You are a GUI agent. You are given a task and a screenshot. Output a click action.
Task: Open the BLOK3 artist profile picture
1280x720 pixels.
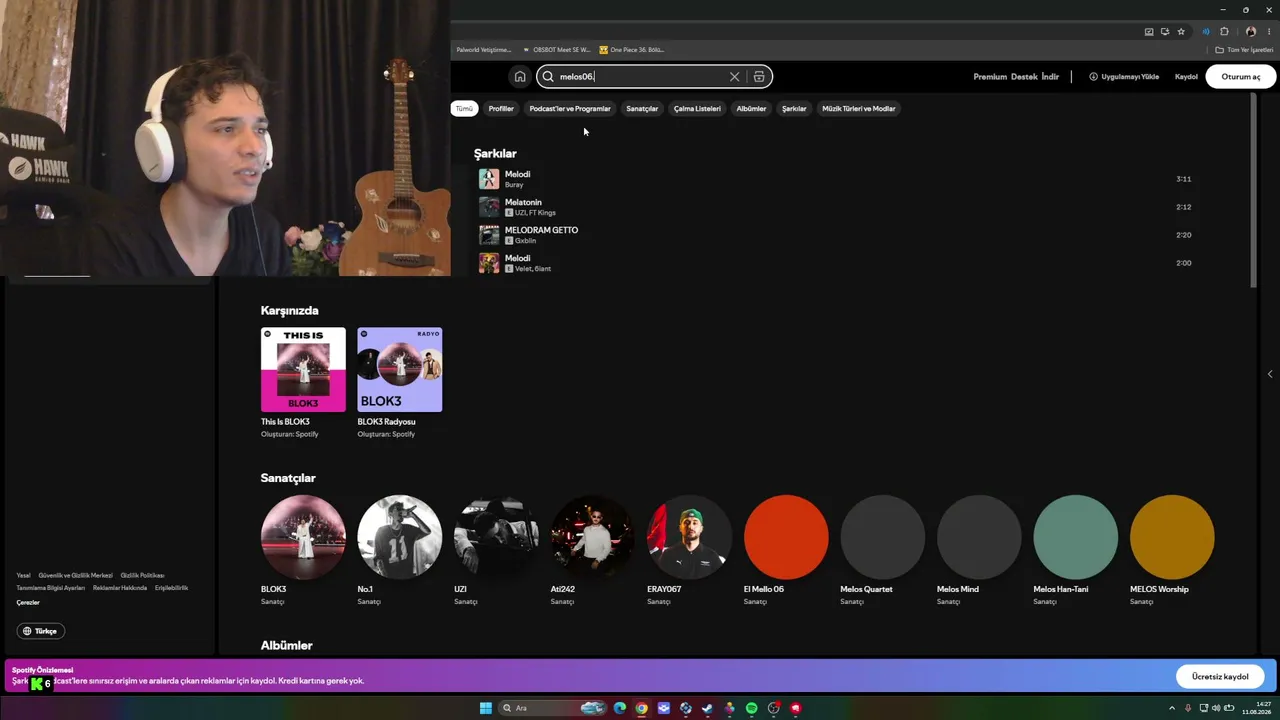pos(303,537)
